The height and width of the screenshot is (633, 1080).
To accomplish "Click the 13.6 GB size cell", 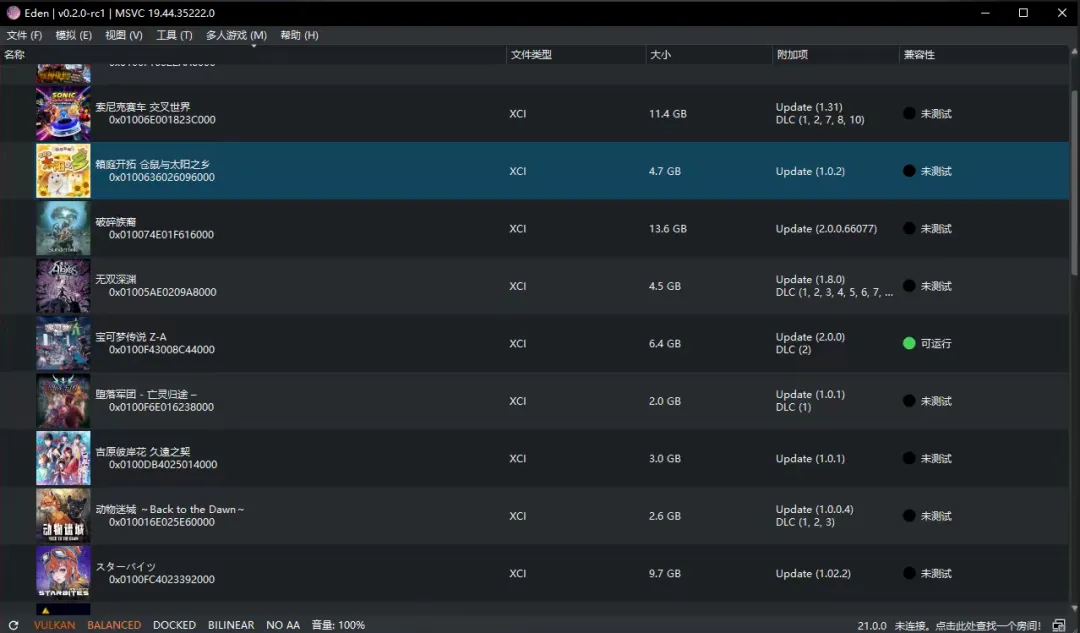I will (x=667, y=229).
